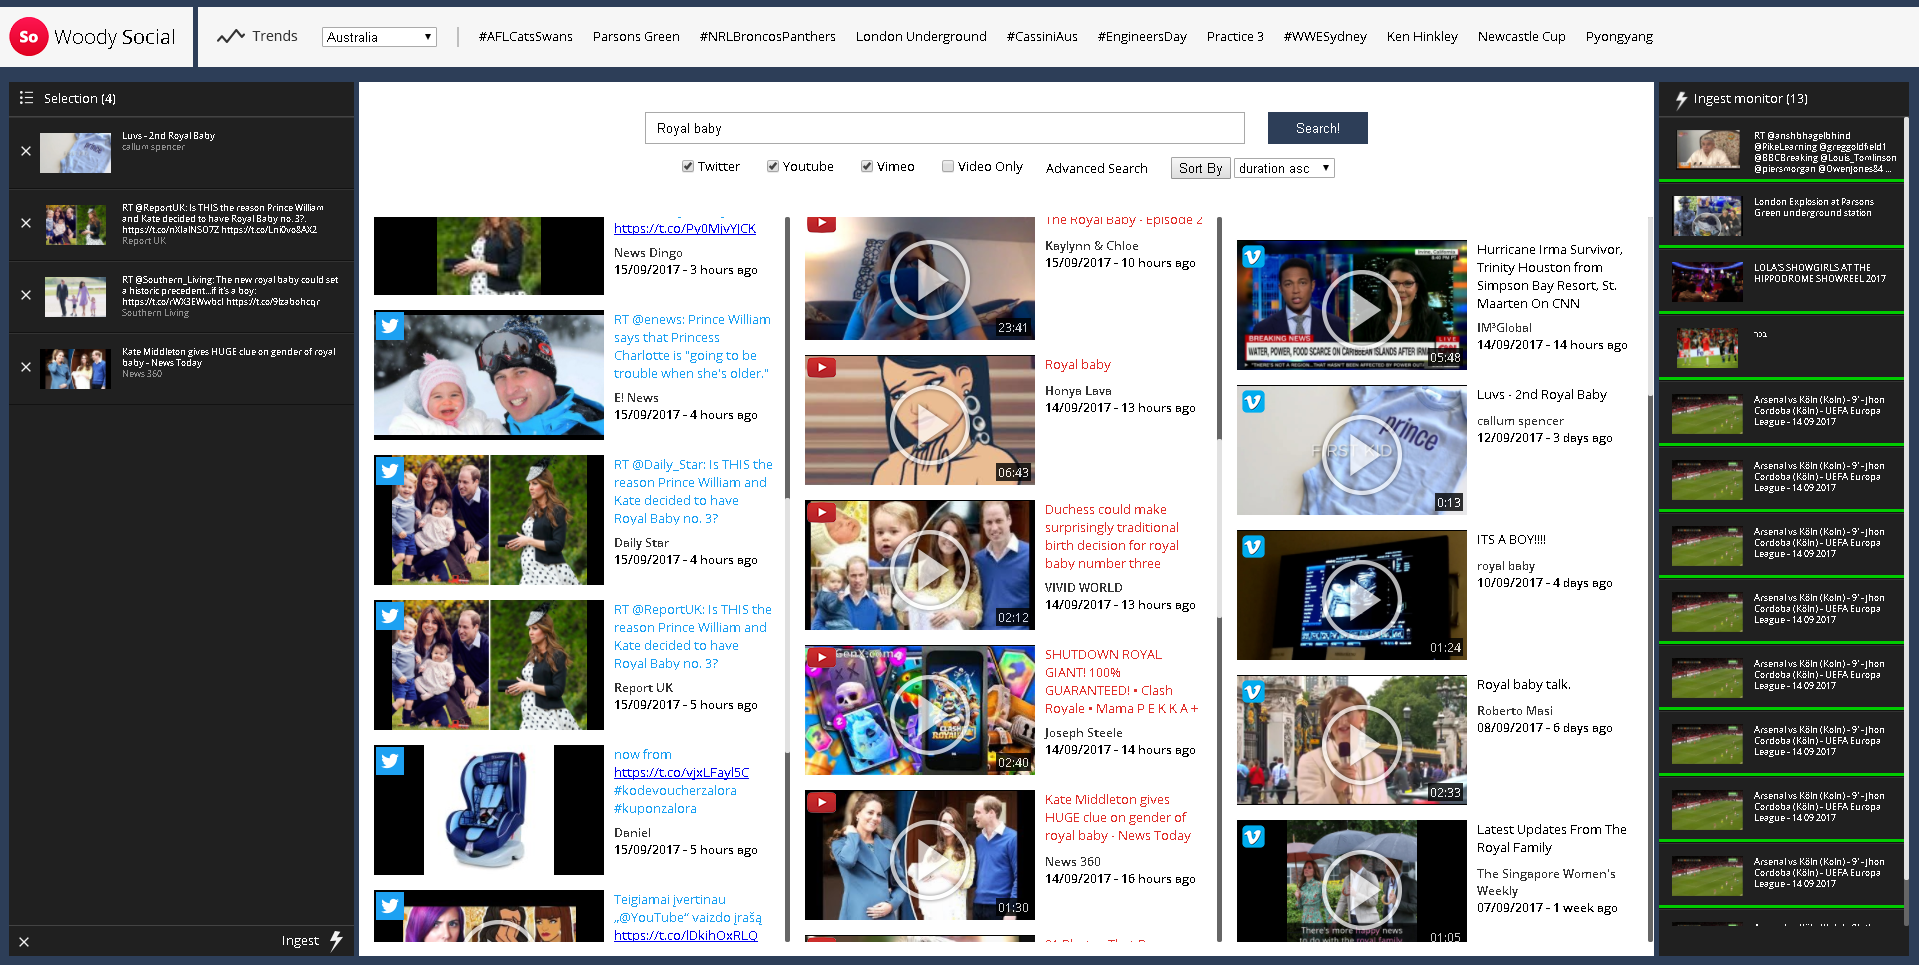Click the Woody Social logo icon
Screen dimensions: 1919x965
tap(28, 37)
